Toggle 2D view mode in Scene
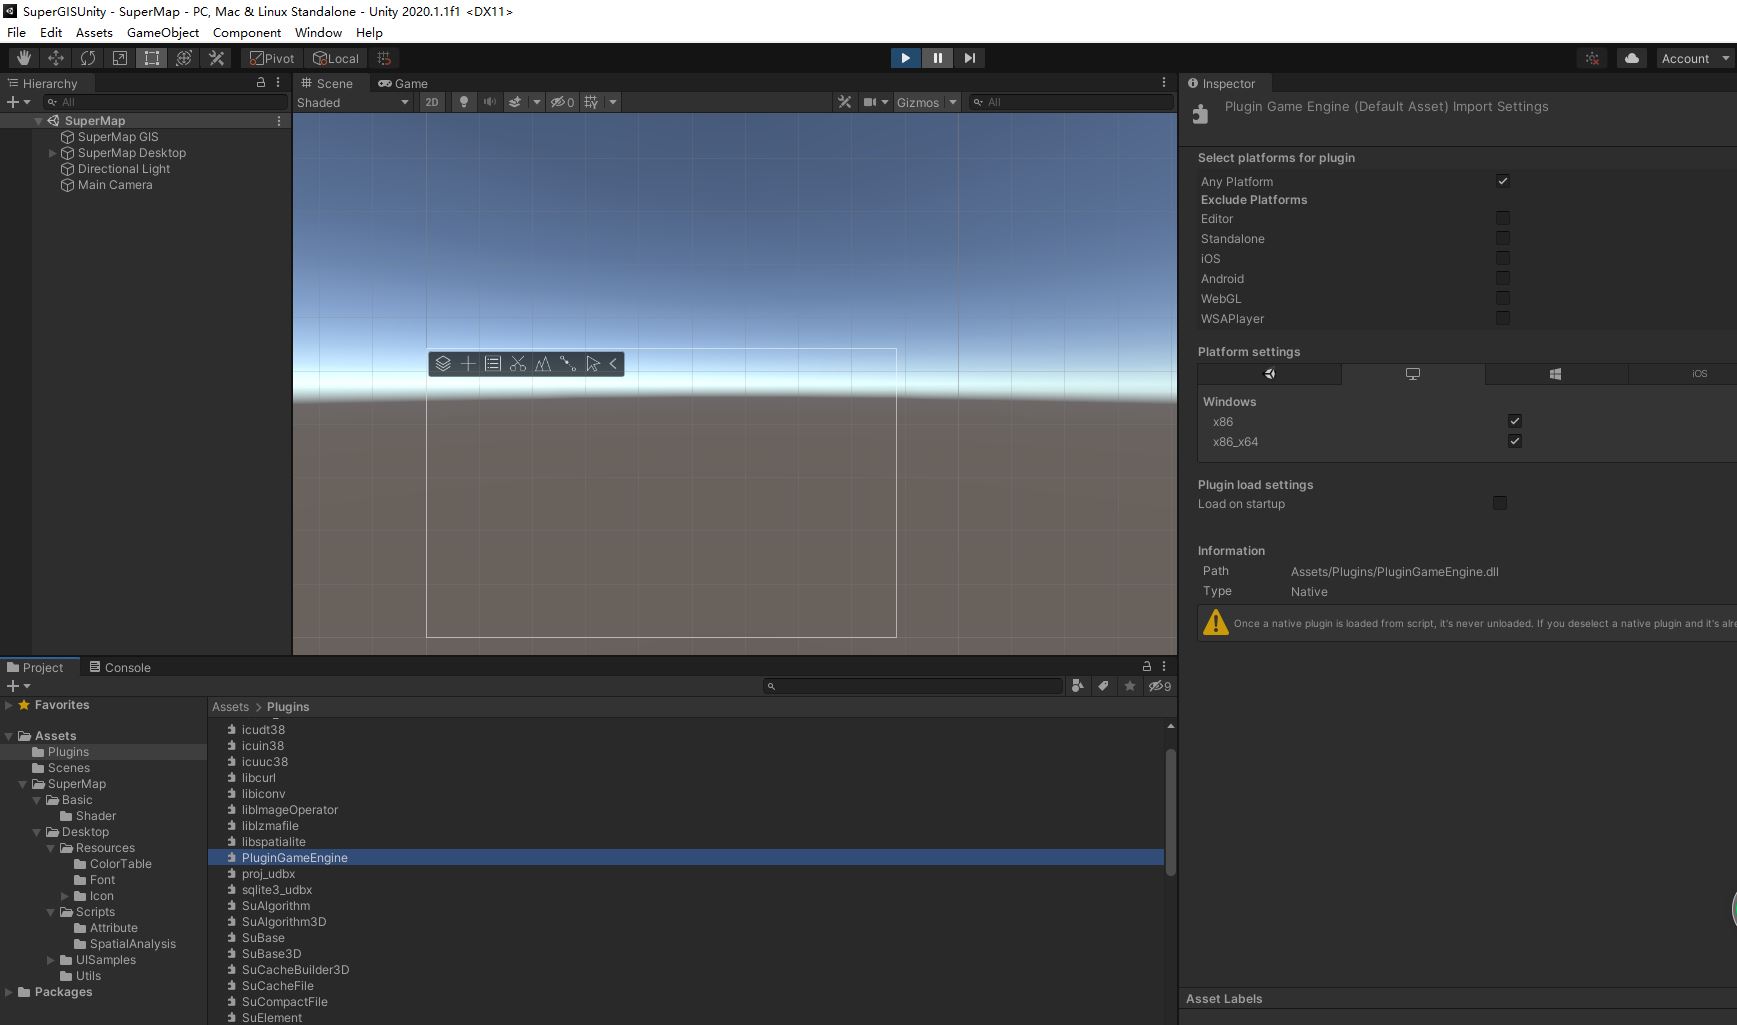This screenshot has height=1025, width=1737. pos(431,102)
